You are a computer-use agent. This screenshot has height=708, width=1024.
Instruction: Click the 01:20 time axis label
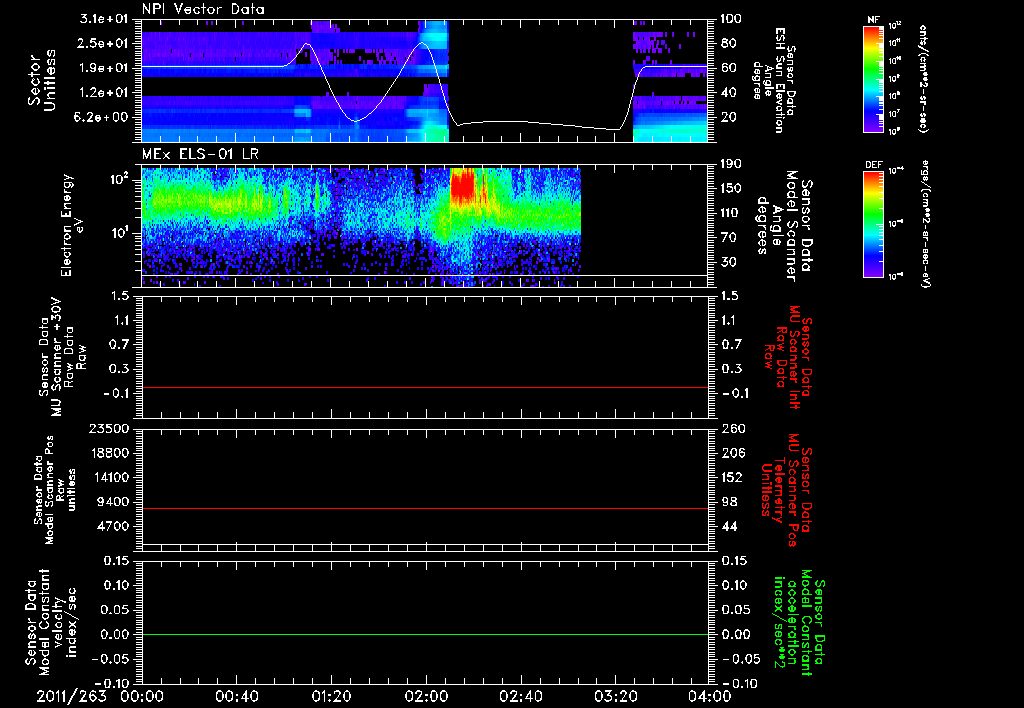point(331,697)
